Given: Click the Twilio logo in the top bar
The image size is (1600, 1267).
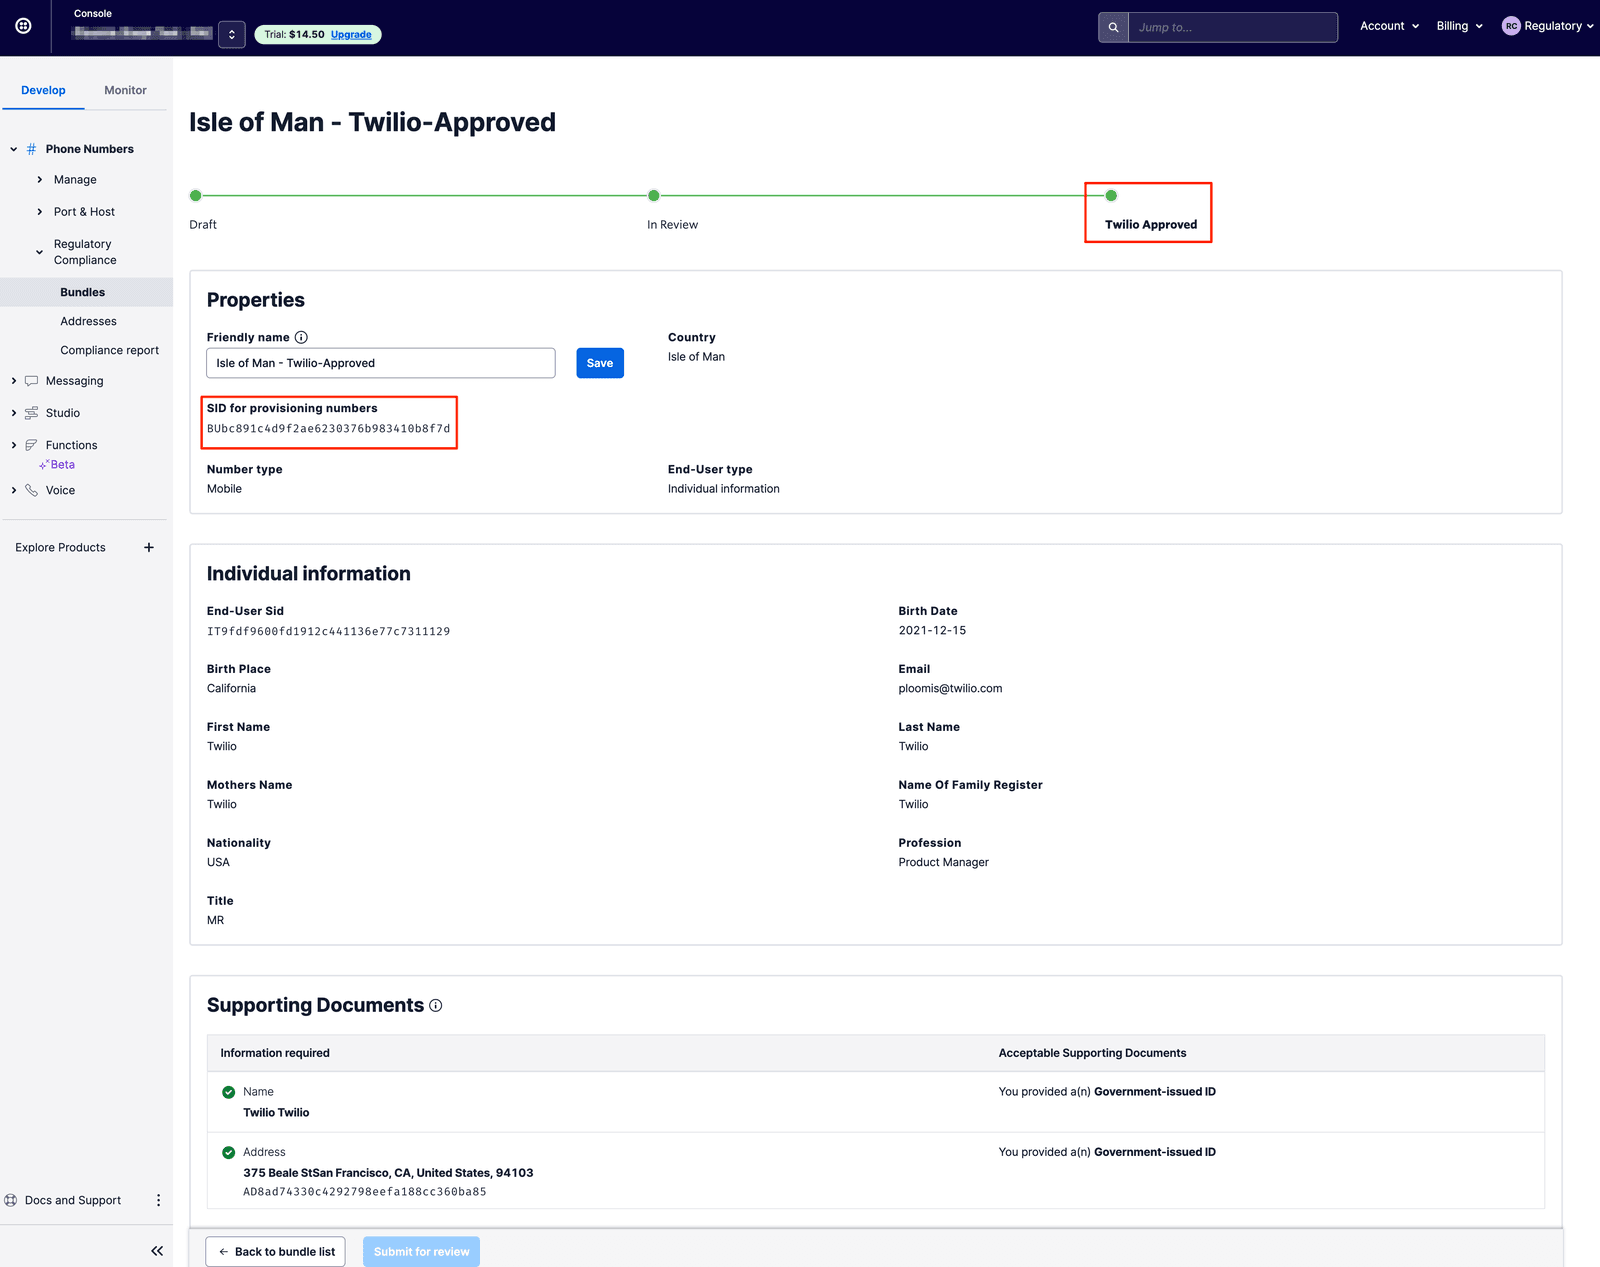Looking at the screenshot, I should click(24, 26).
